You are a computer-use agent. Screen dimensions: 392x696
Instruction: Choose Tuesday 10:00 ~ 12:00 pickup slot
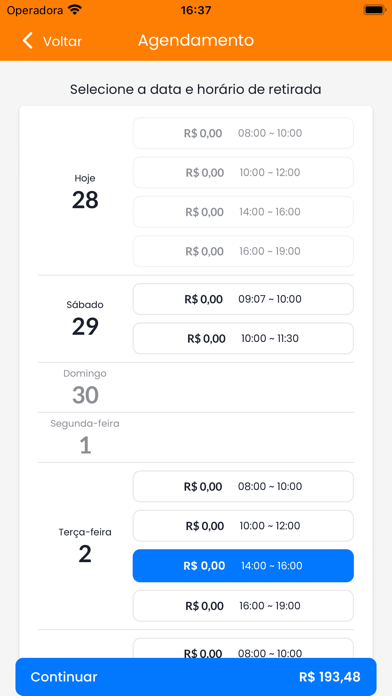click(243, 526)
